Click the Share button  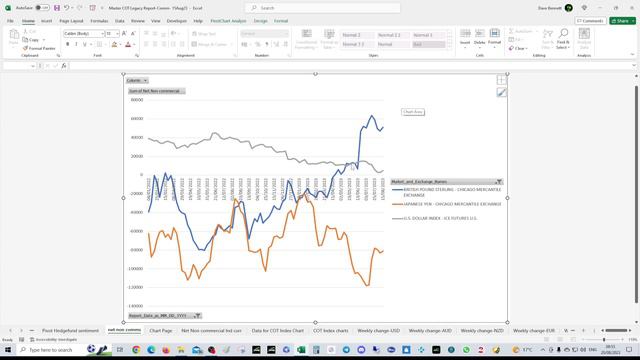(622, 21)
